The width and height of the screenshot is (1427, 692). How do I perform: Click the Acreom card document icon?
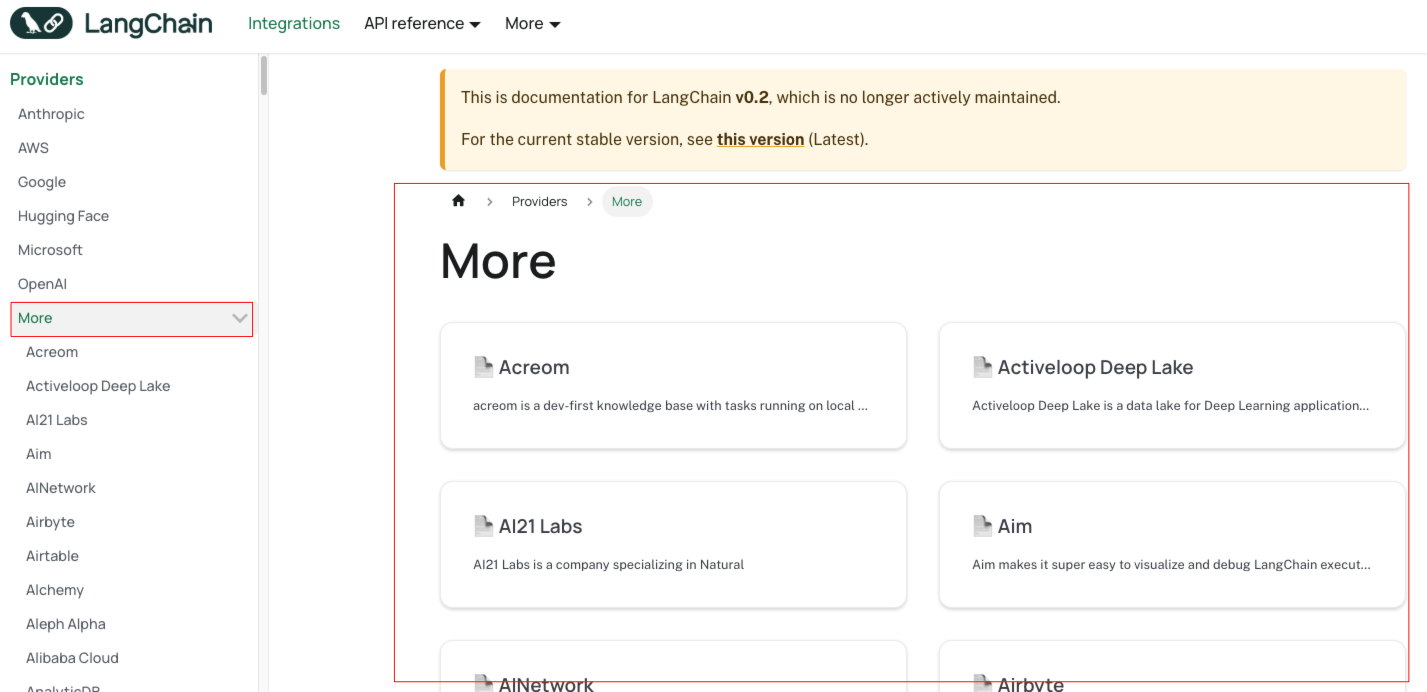[x=483, y=367]
